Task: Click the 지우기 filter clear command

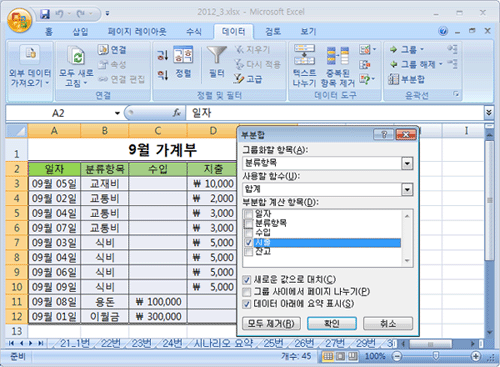Action: click(x=252, y=50)
